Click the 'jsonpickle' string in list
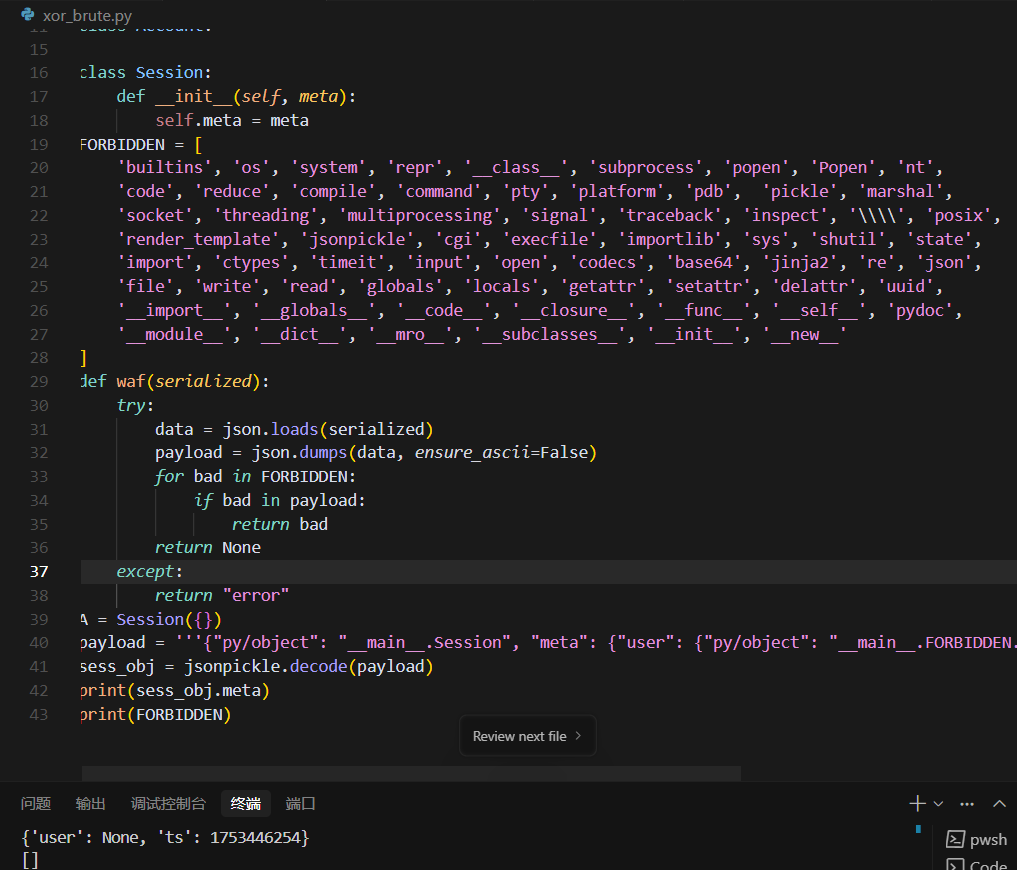The height and width of the screenshot is (870, 1017). pyautogui.click(x=357, y=239)
